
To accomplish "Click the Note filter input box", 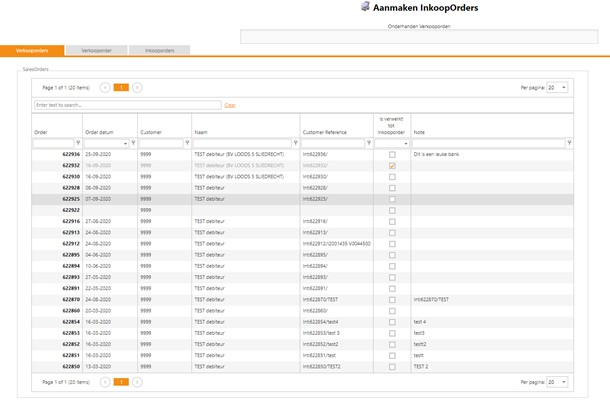I will tap(489, 143).
